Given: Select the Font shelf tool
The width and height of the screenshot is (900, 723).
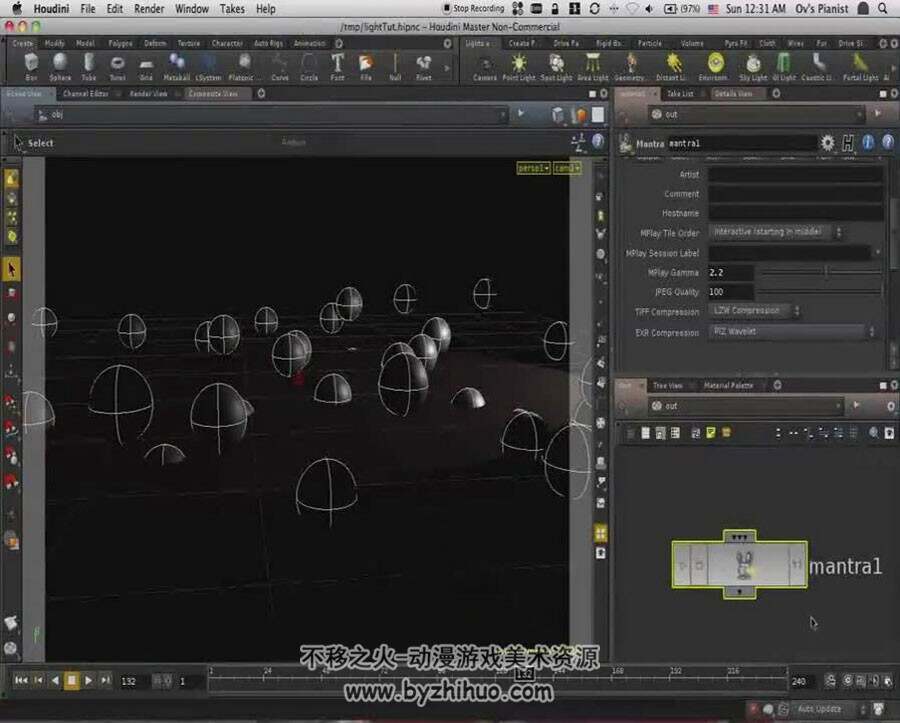Looking at the screenshot, I should pyautogui.click(x=338, y=67).
